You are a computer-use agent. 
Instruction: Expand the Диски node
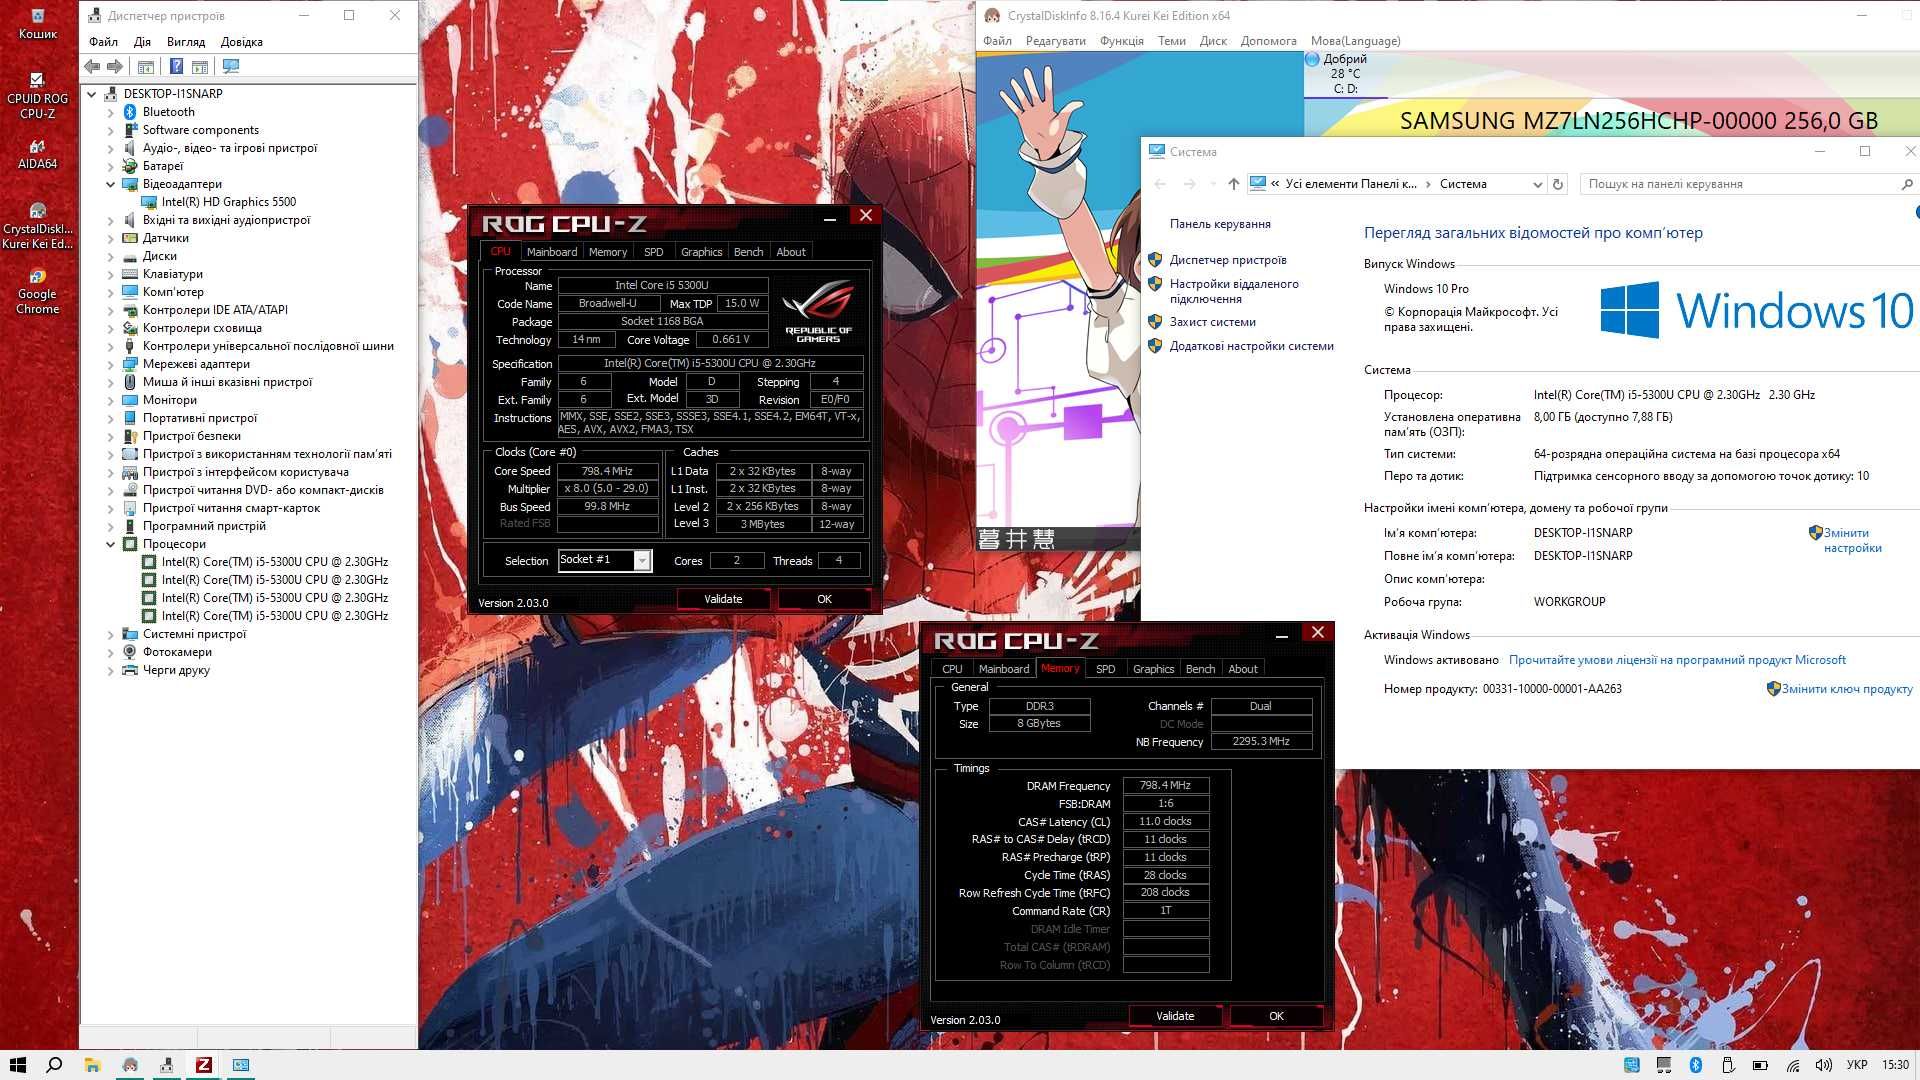(110, 256)
